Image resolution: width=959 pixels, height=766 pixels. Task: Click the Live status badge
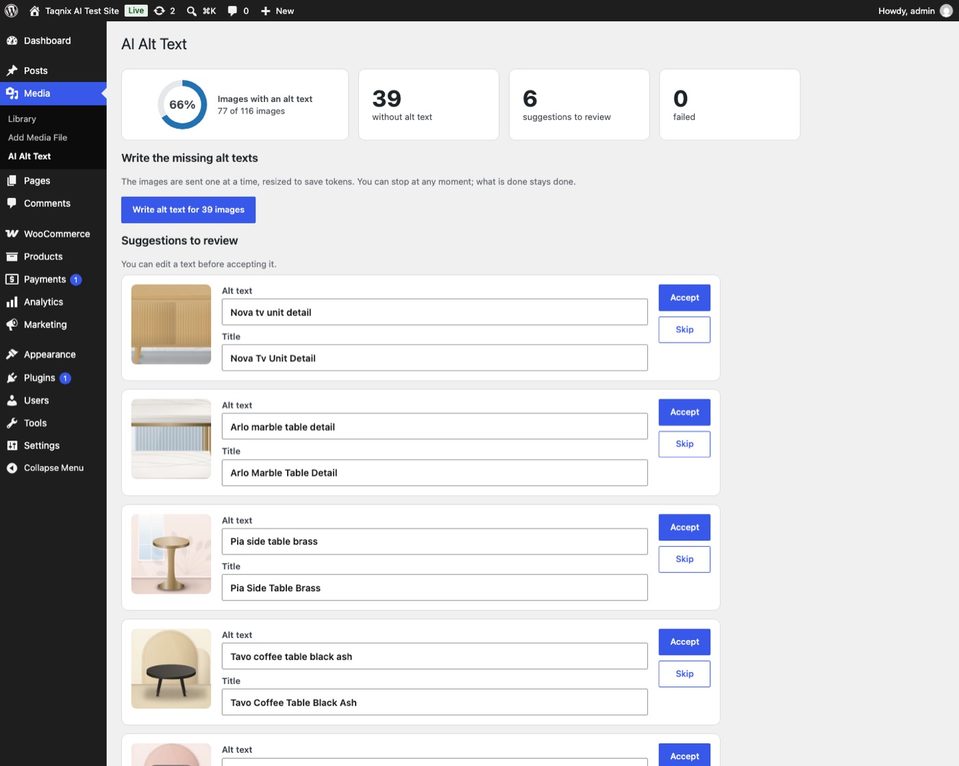click(x=136, y=11)
